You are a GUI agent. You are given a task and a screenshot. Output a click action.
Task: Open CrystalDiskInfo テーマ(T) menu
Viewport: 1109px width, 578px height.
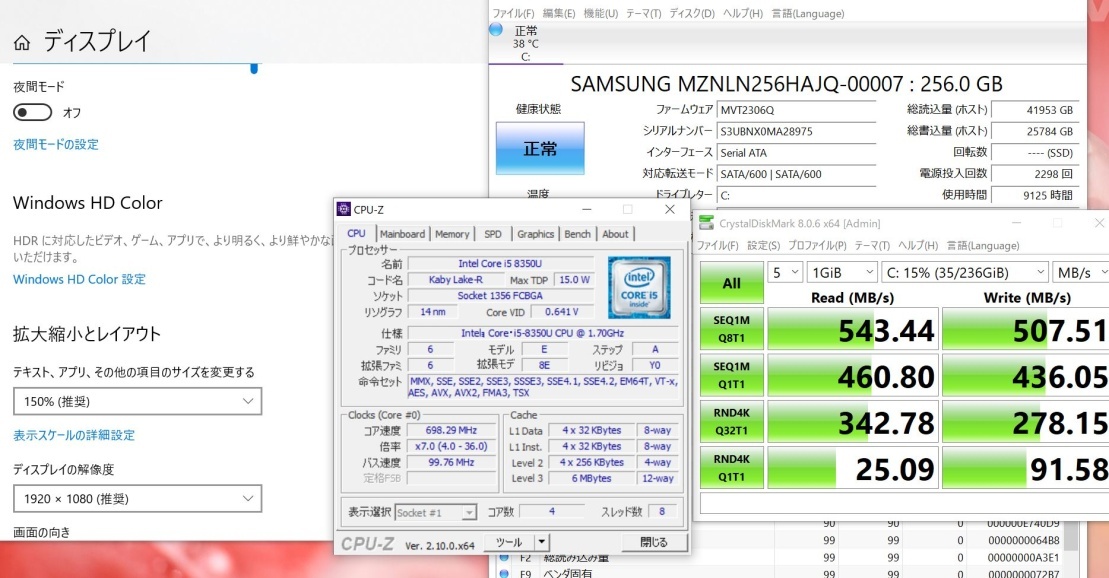point(644,13)
